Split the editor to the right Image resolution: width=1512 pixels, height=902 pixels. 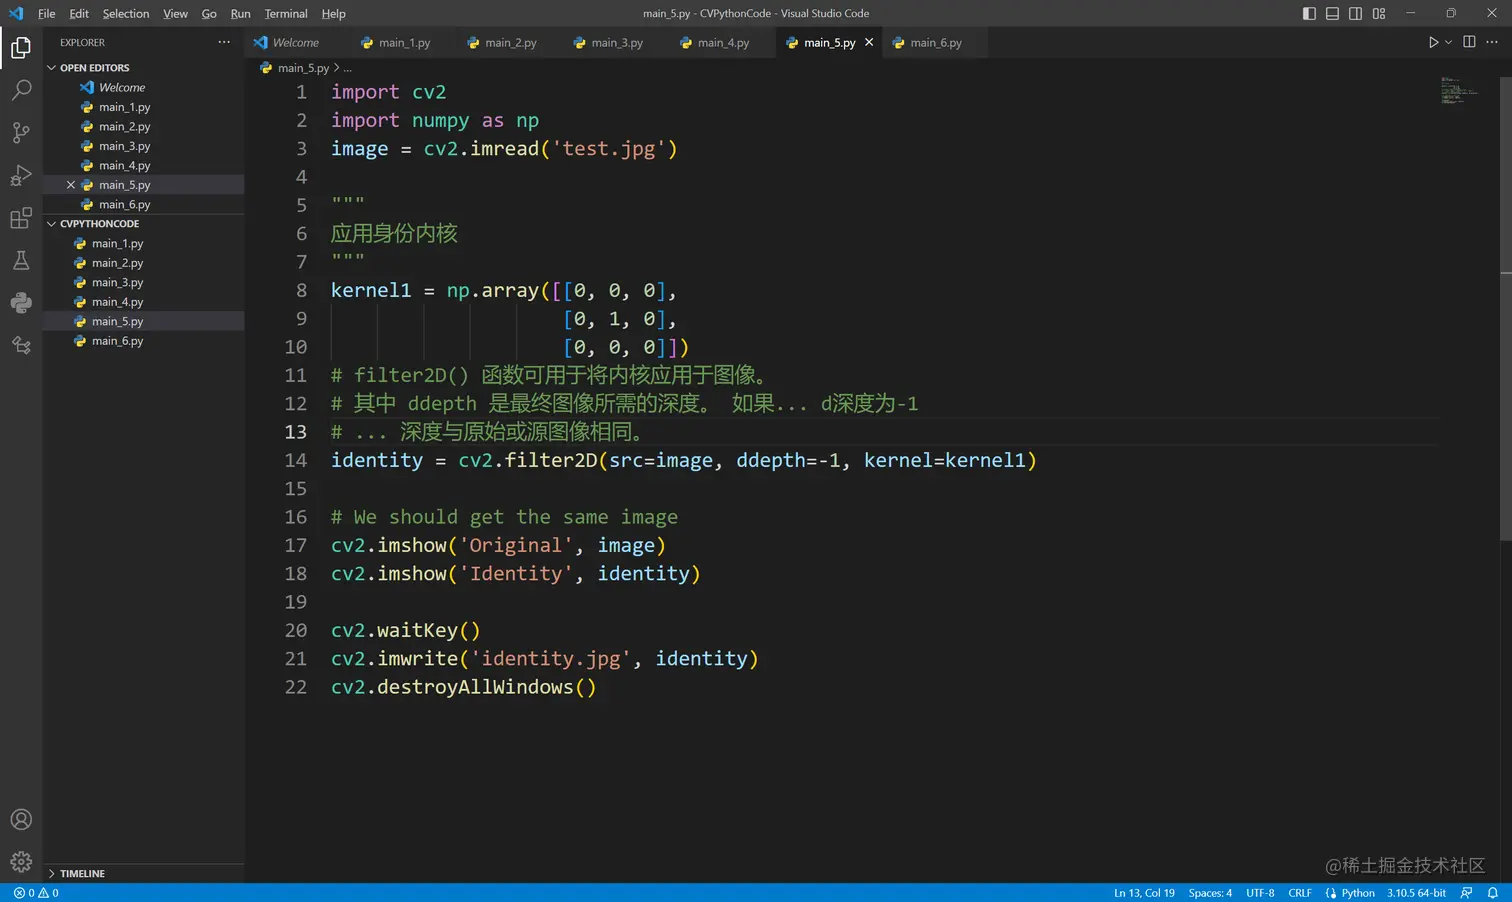(1469, 42)
